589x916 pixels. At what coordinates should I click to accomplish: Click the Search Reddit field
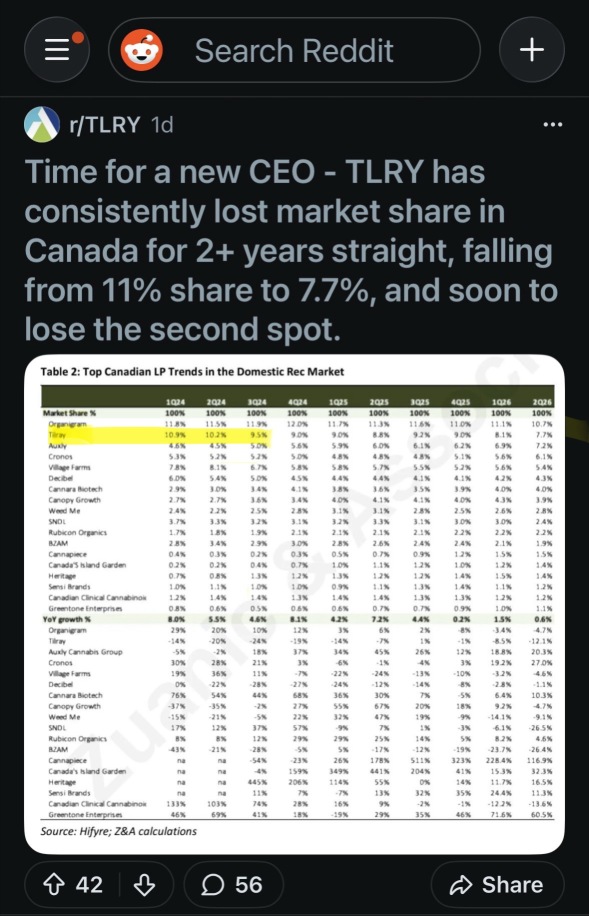click(x=294, y=50)
